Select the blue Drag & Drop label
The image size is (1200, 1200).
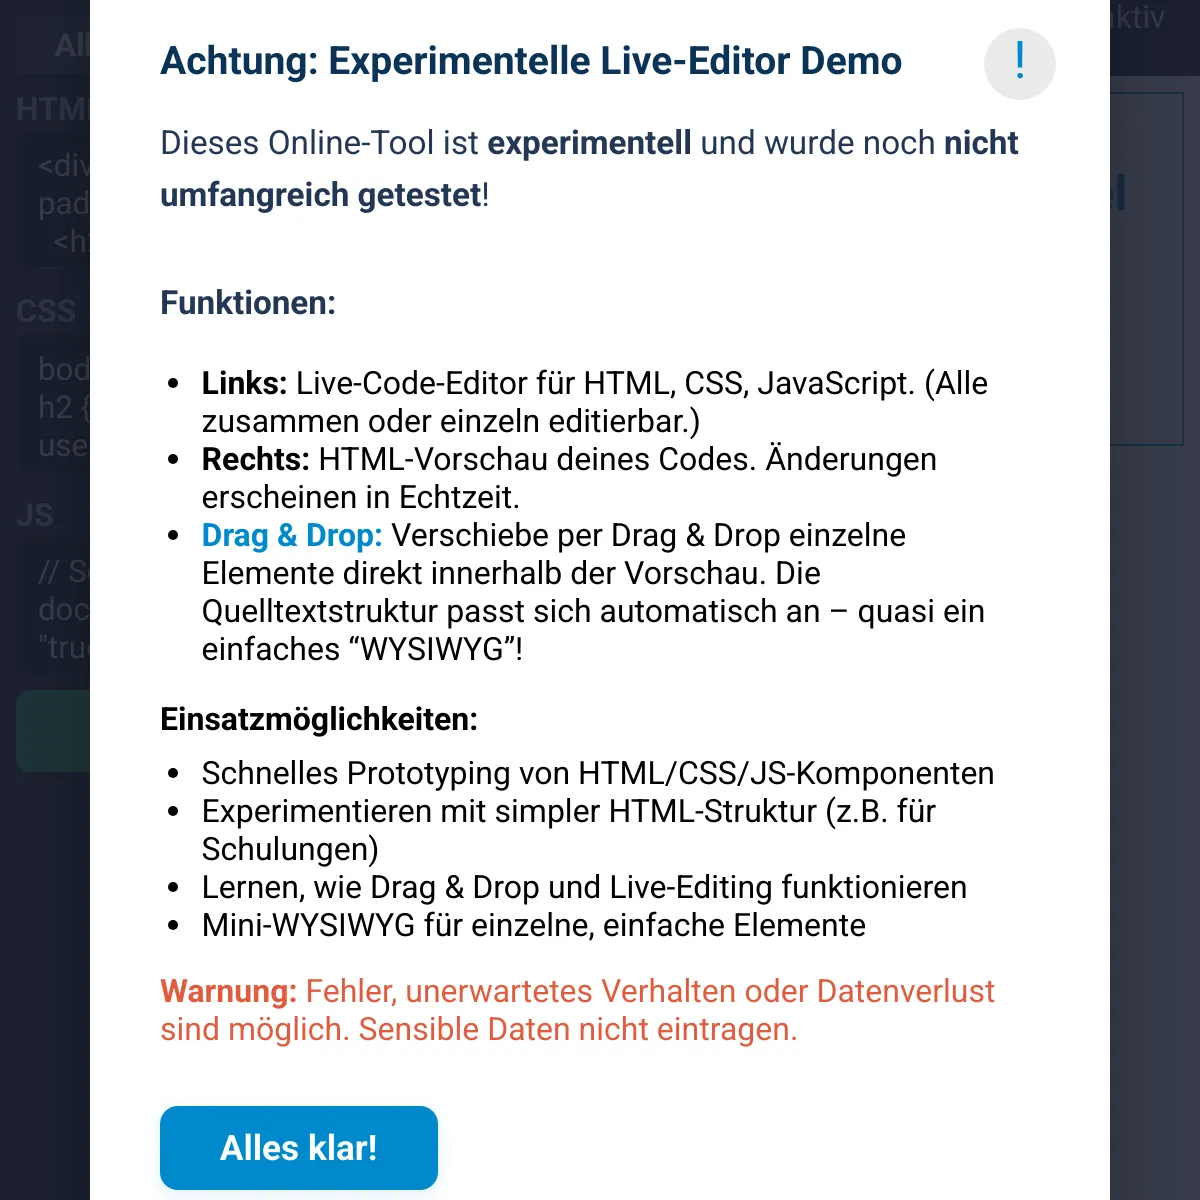292,535
